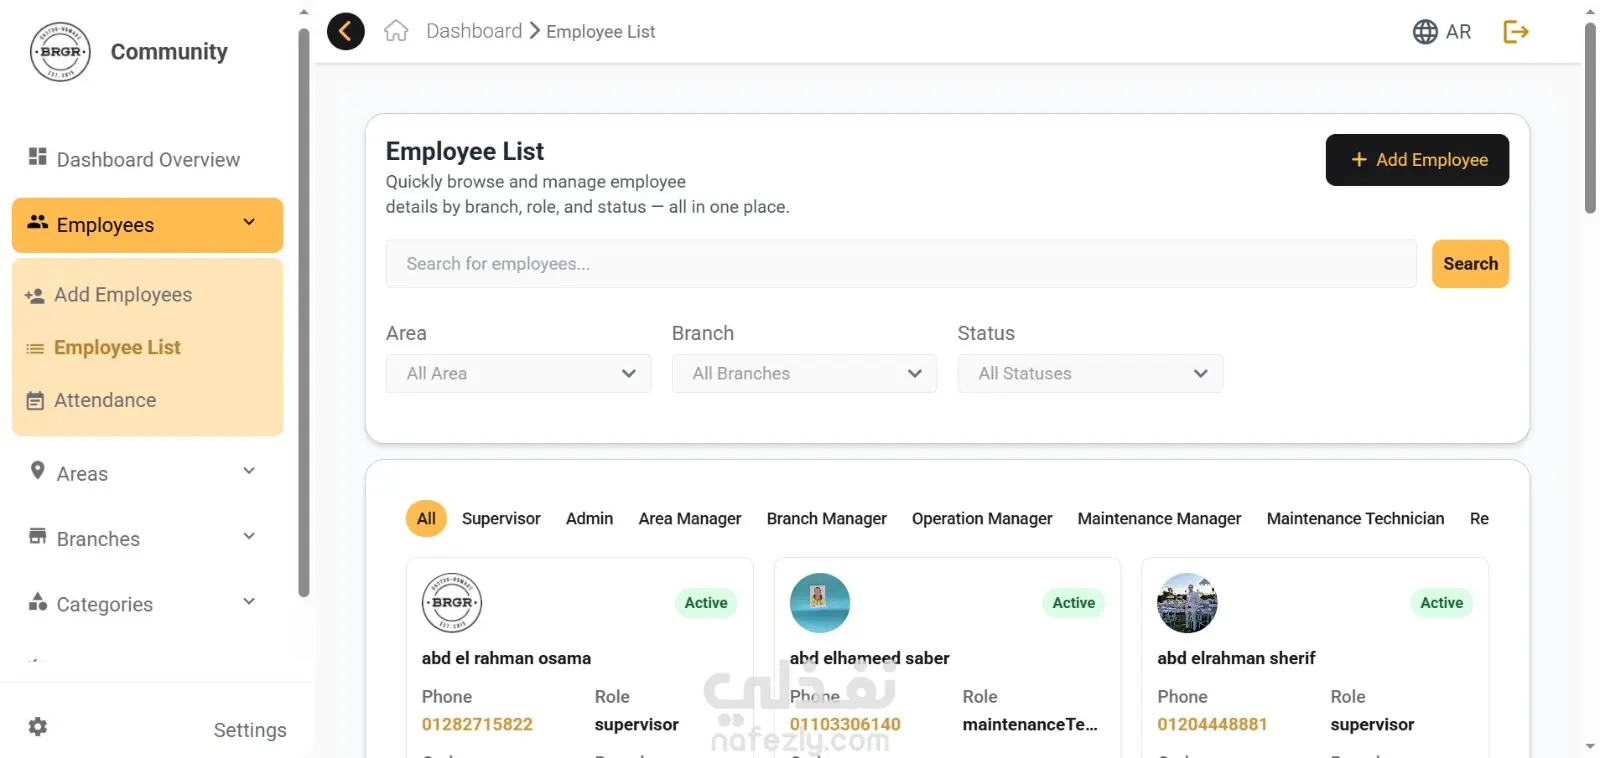Open Employee List in the sidebar
1600x758 pixels.
117,348
